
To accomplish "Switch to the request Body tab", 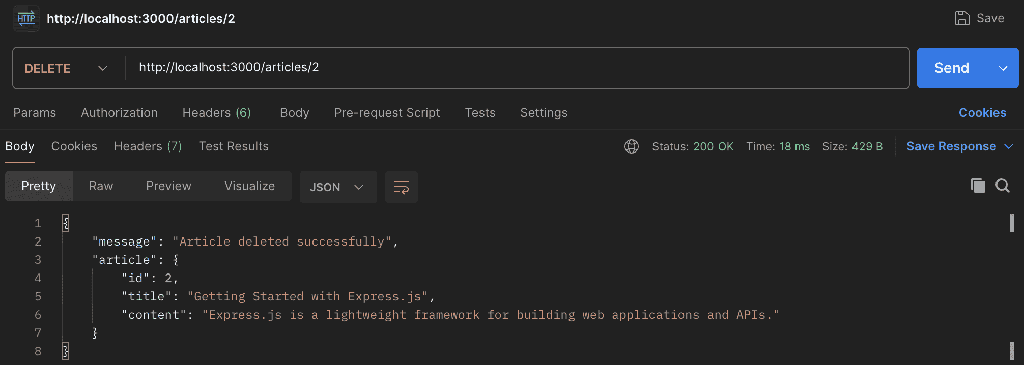I will click(x=295, y=112).
